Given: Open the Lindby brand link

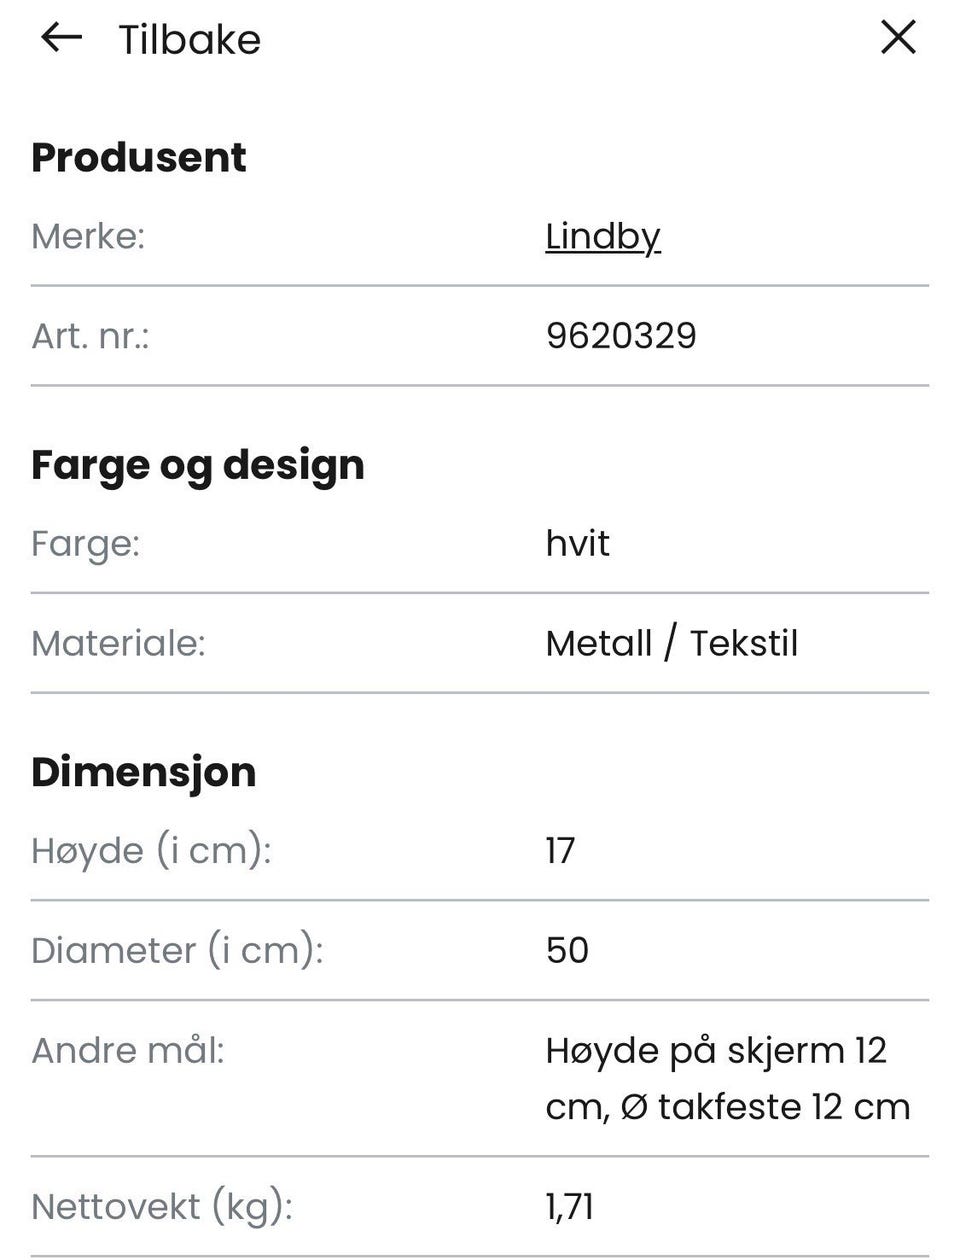Looking at the screenshot, I should click(x=603, y=236).
